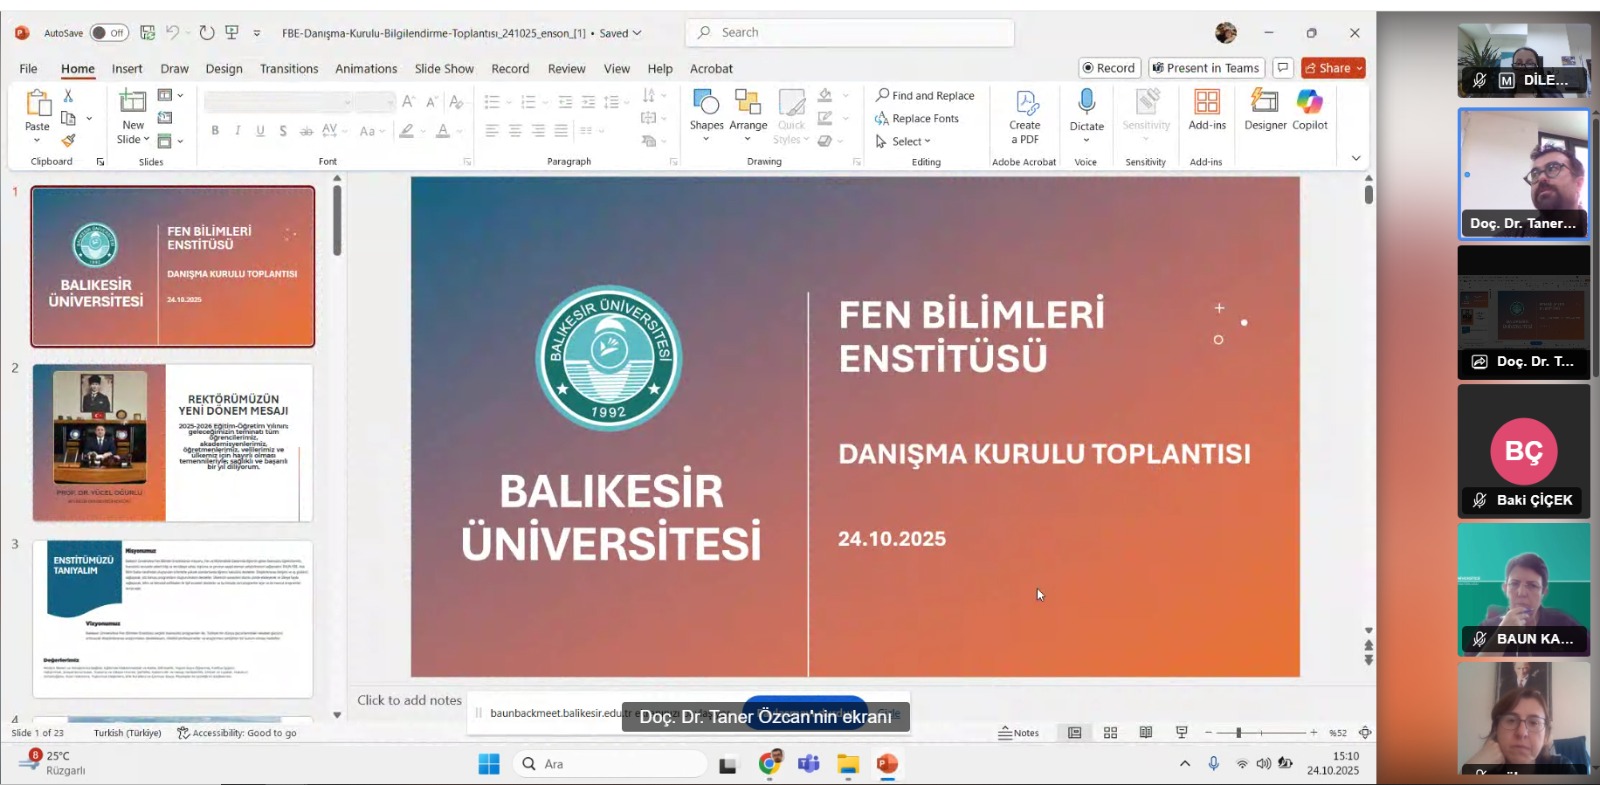This screenshot has height=785, width=1600.
Task: Launch Copilot from the ribbon
Action: click(1310, 102)
